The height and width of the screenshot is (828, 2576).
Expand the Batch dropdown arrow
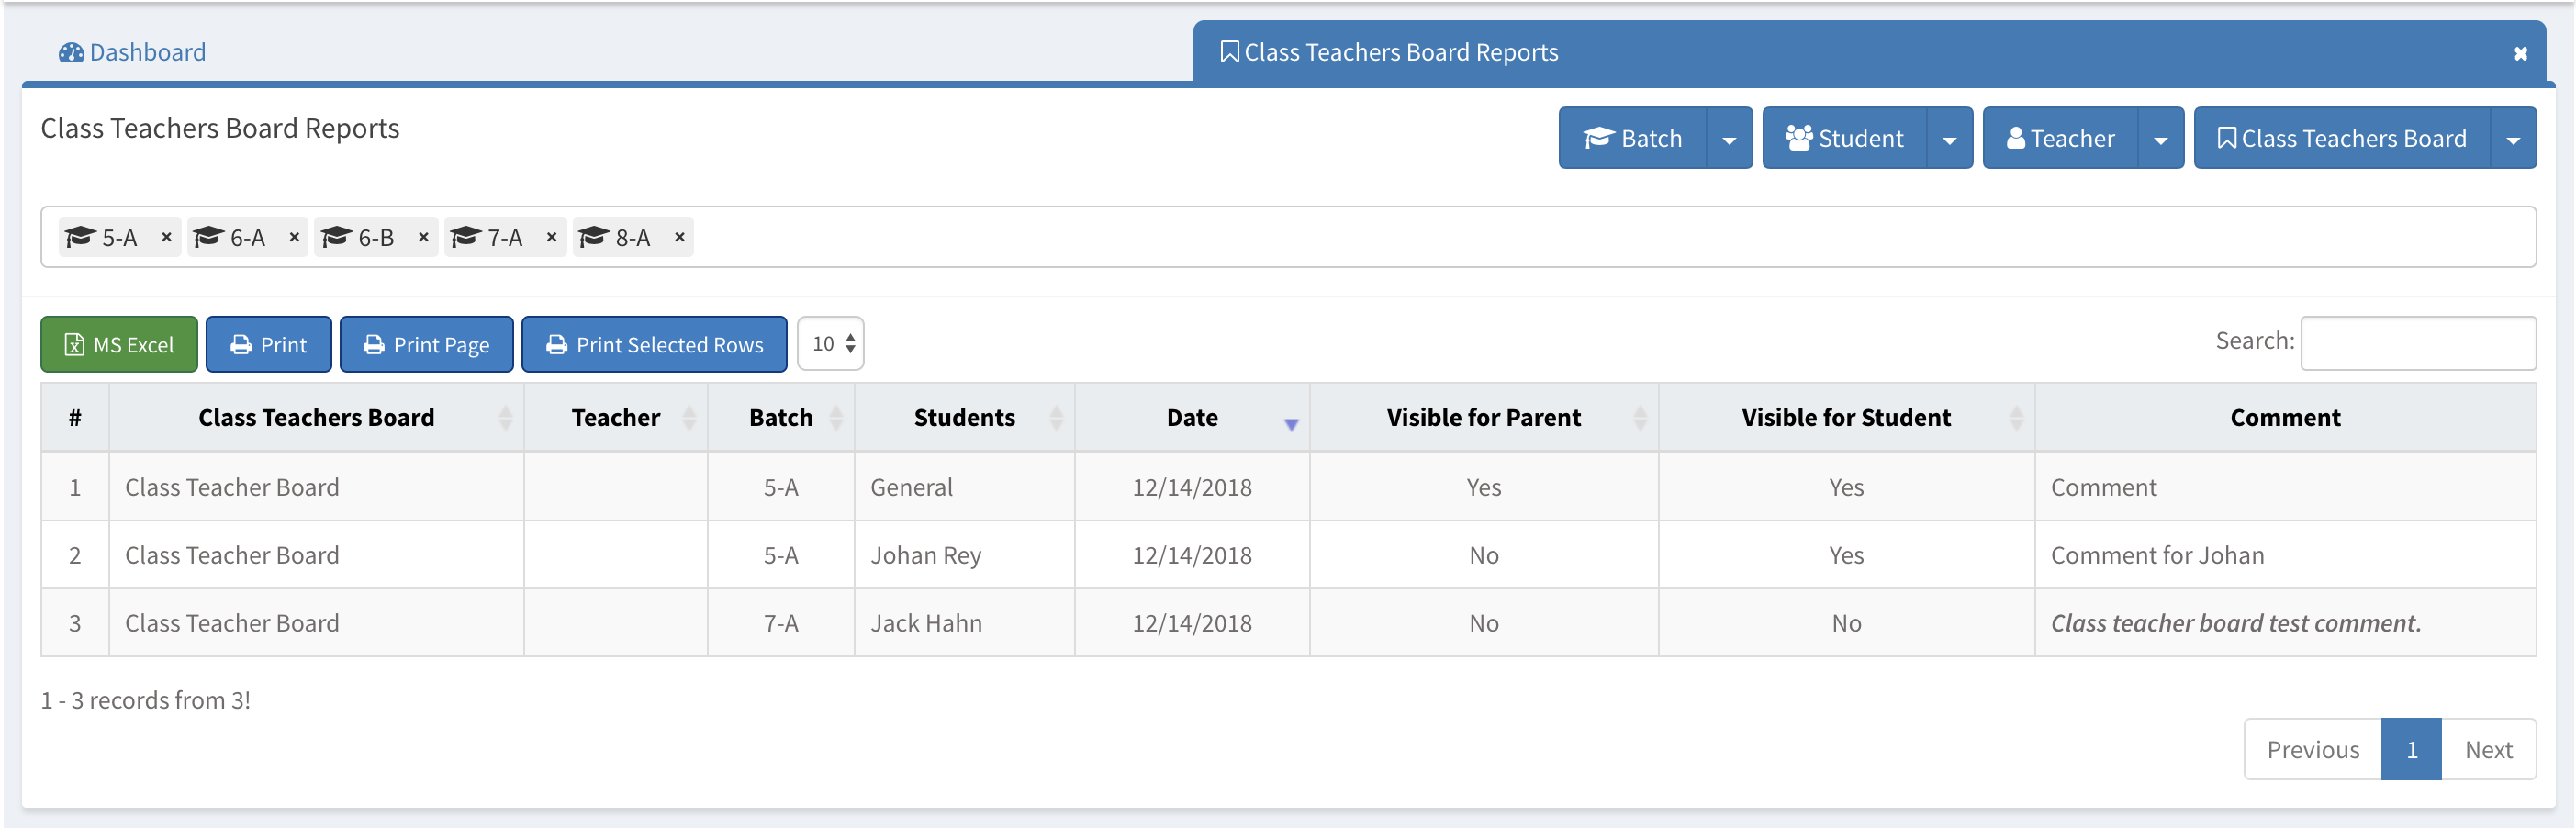click(x=1729, y=139)
